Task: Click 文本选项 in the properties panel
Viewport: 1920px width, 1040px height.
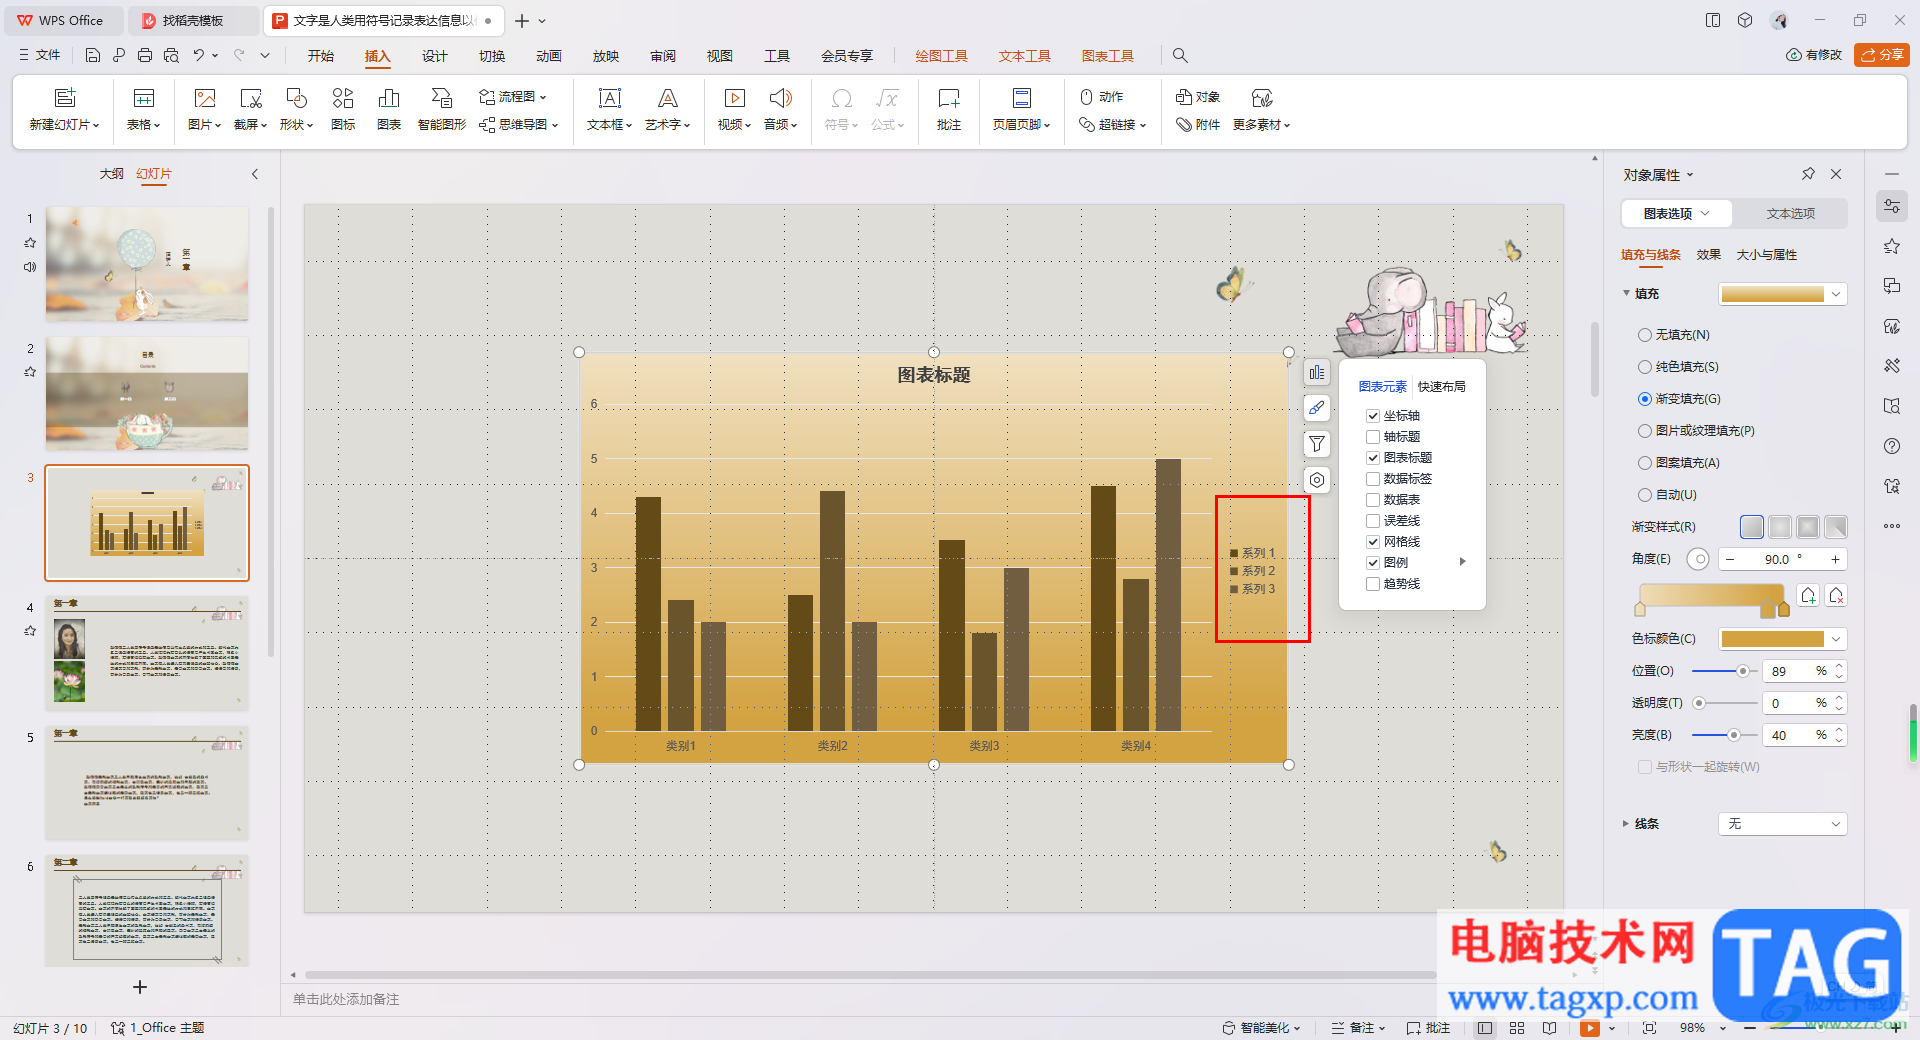Action: tap(1790, 213)
